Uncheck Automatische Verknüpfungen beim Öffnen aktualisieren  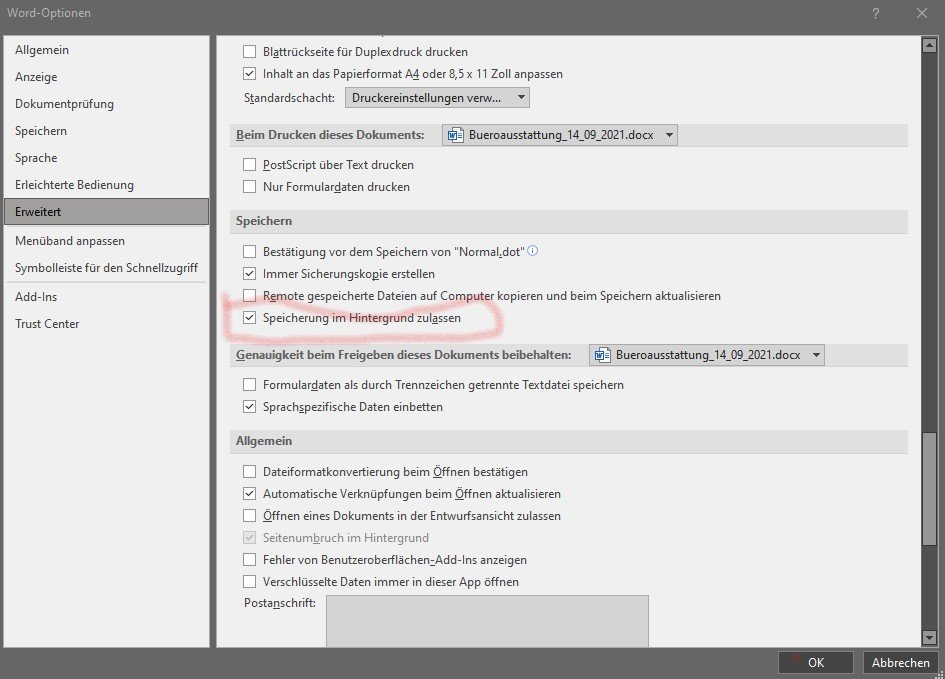[250, 493]
